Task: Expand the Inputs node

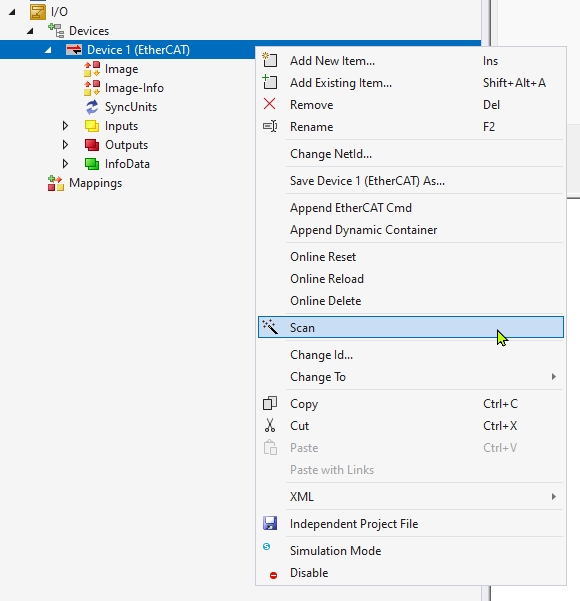Action: tap(65, 126)
